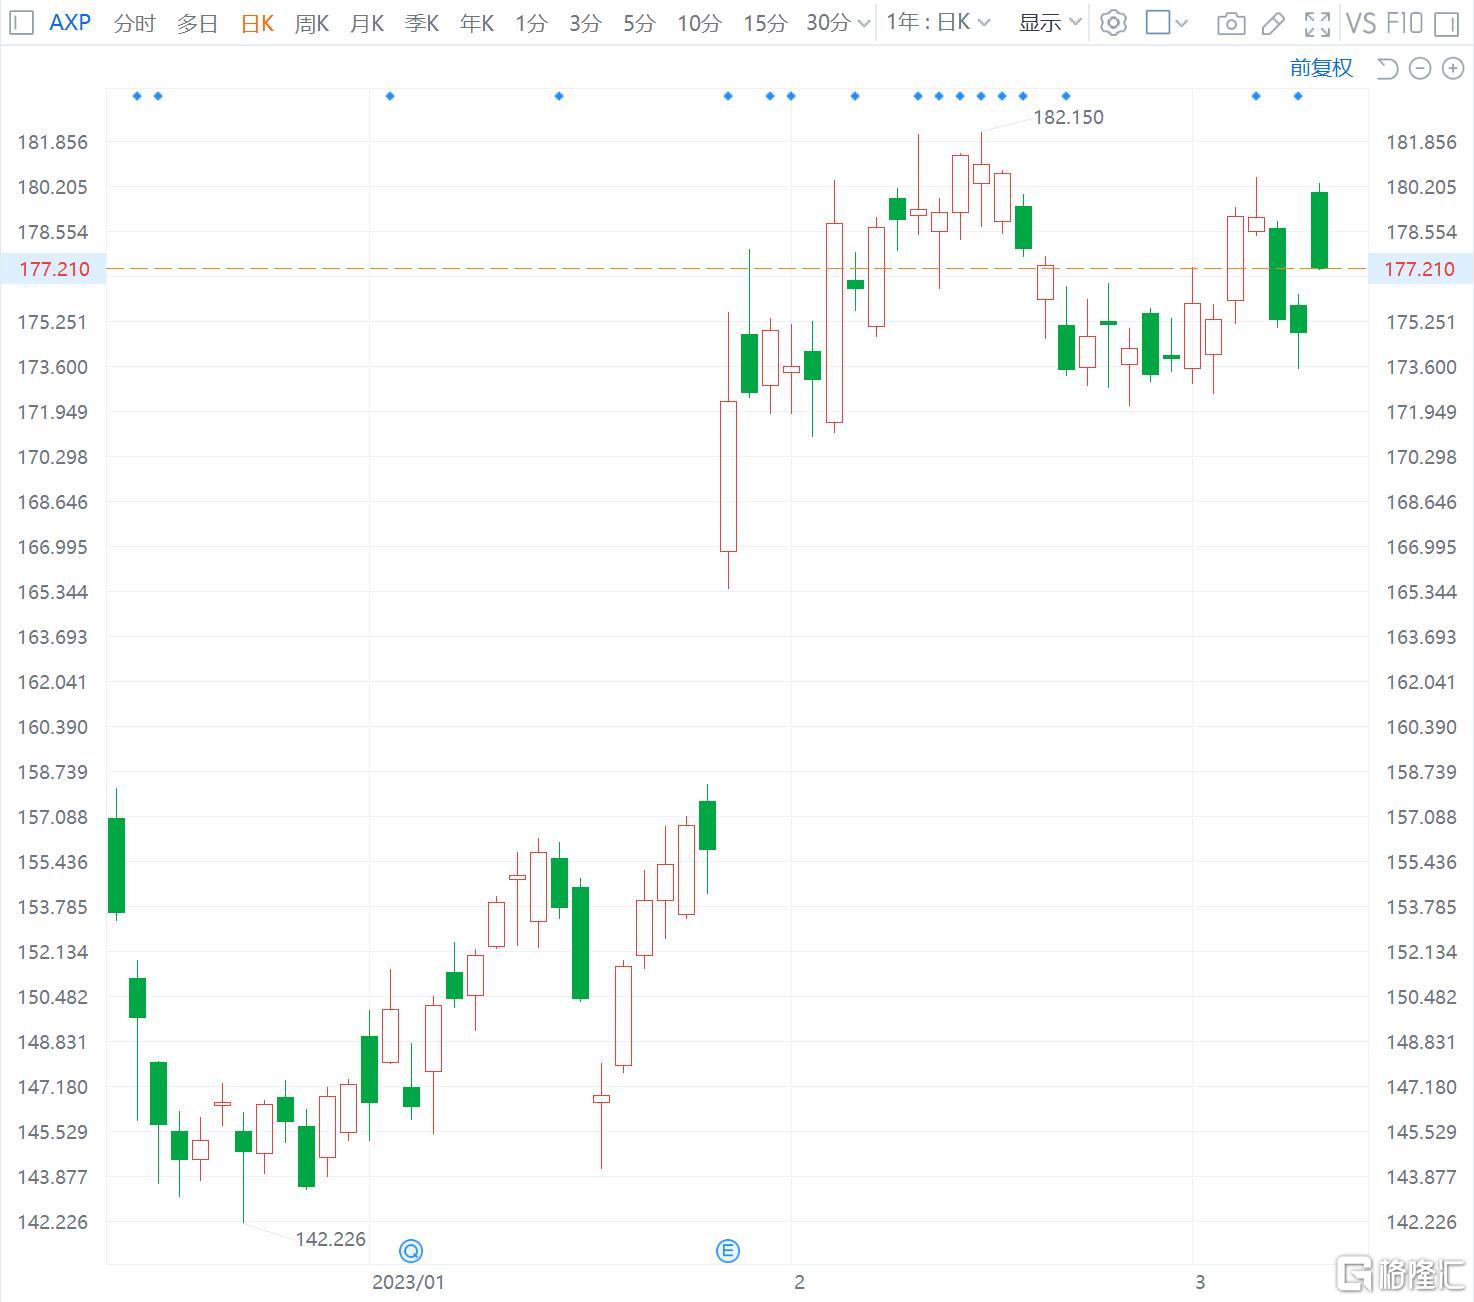Toggle the left sidebar panel icon
Screen dimensions: 1474x1302
21,22
